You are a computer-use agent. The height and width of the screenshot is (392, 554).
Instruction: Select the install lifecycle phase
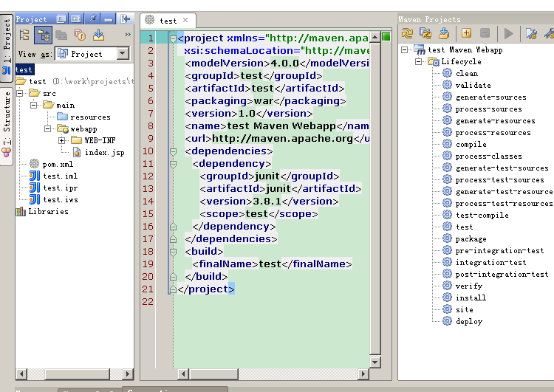(464, 298)
